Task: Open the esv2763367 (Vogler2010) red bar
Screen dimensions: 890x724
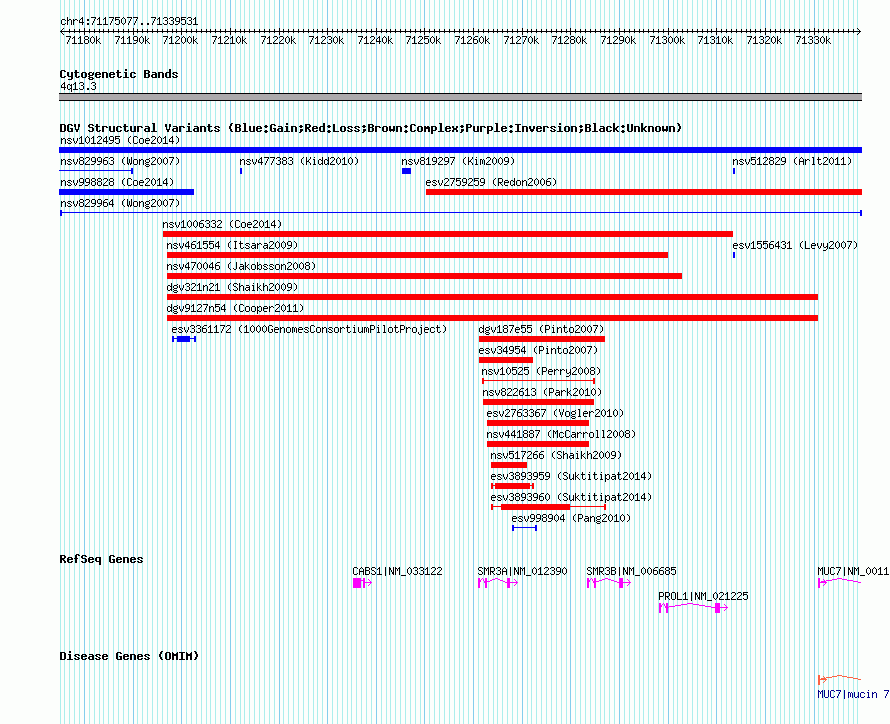Action: tap(538, 423)
